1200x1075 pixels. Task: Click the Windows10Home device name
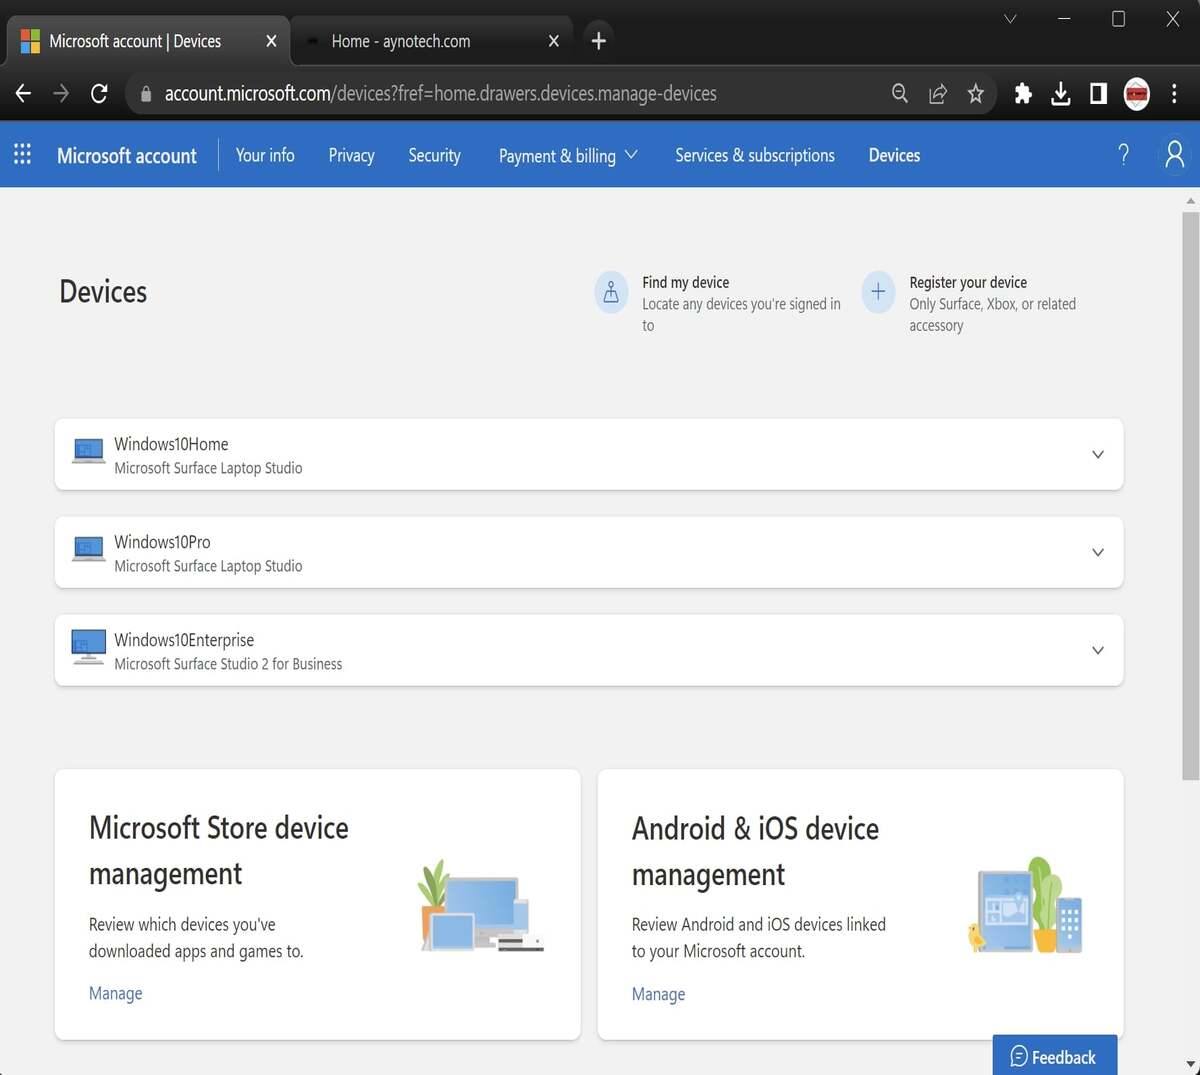171,444
